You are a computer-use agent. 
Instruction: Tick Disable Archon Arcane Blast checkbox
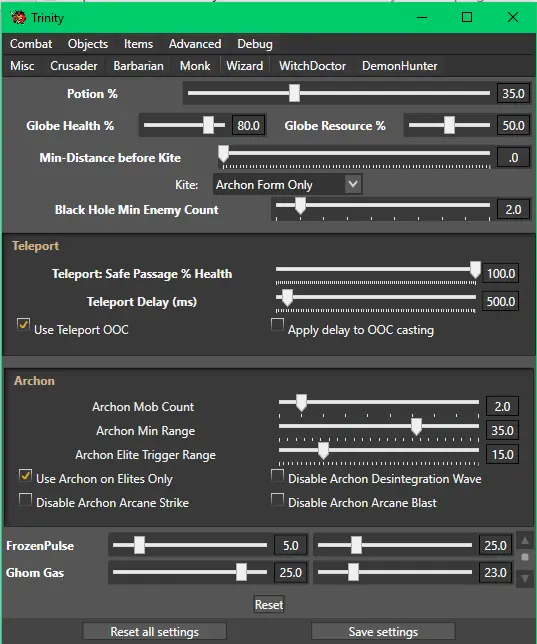coord(277,500)
